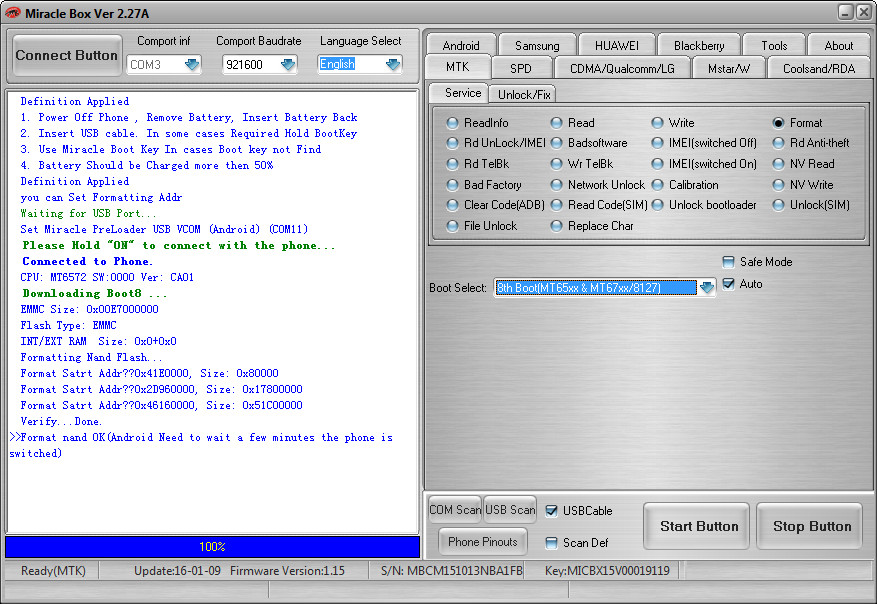Enable the Safe Mode checkbox
Image resolution: width=877 pixels, height=604 pixels.
pos(728,262)
